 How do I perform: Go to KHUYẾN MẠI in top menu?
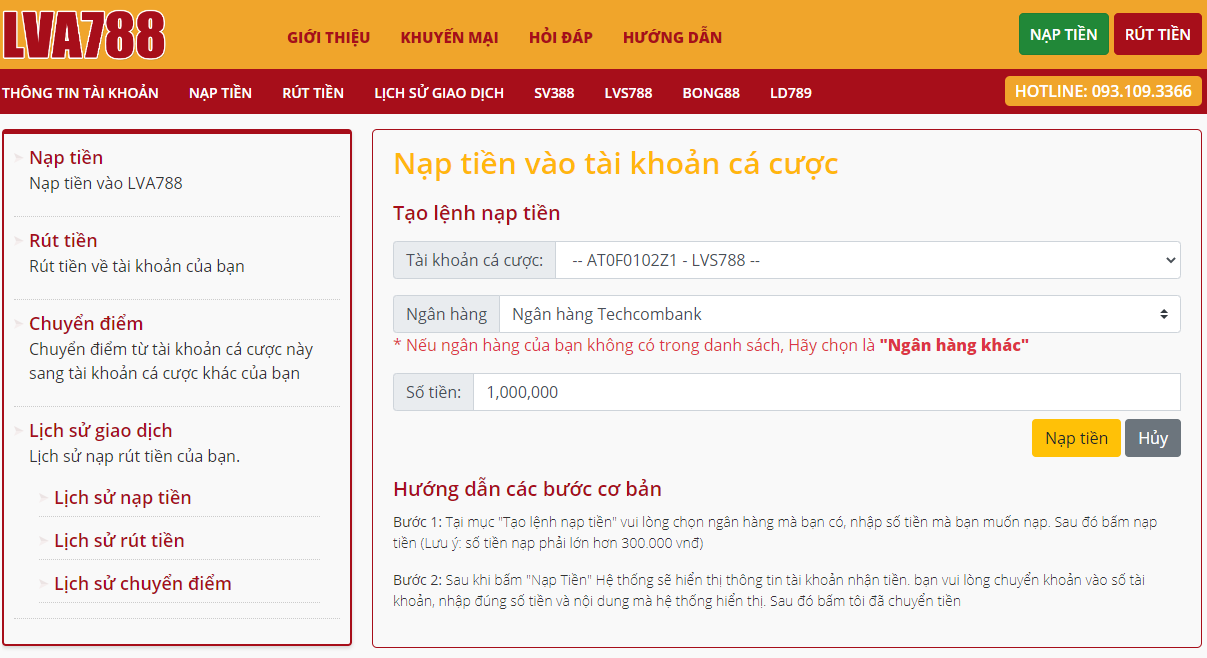[x=450, y=37]
